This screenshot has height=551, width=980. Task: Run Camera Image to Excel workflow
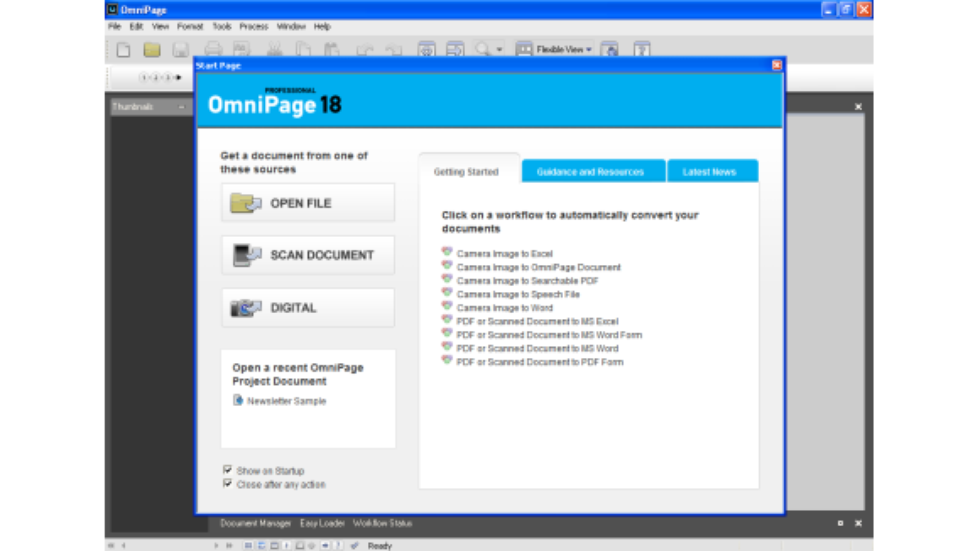[x=504, y=254]
